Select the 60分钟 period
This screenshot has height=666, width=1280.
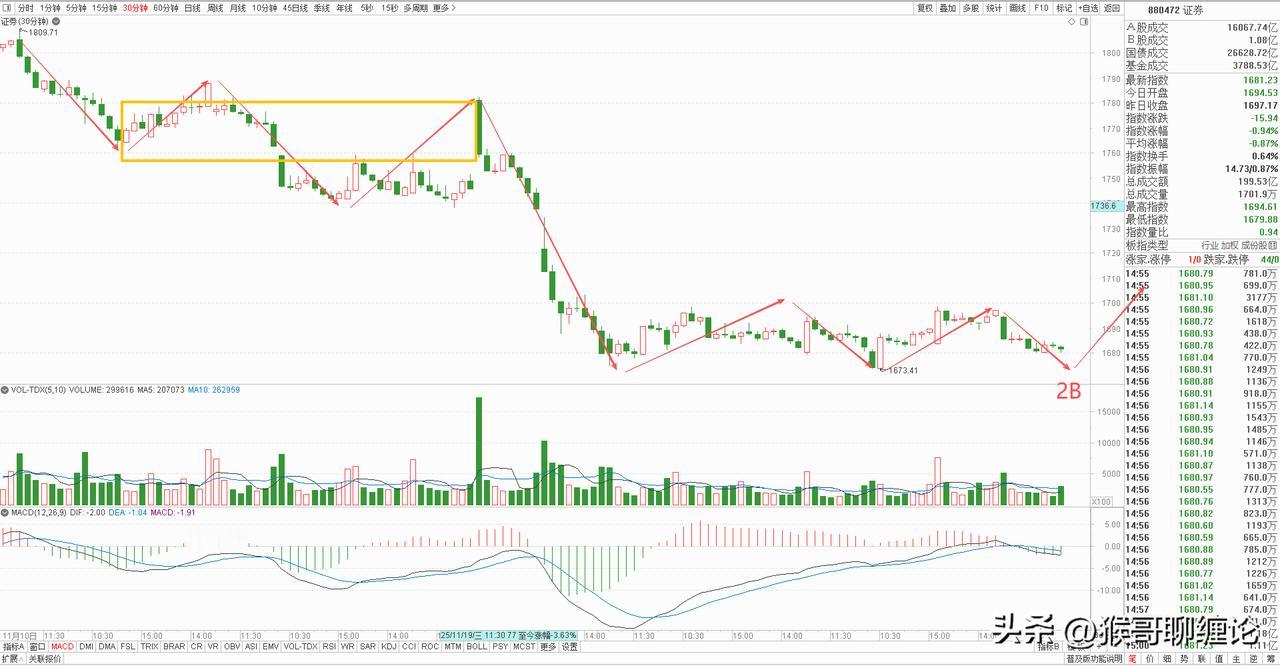pos(166,8)
